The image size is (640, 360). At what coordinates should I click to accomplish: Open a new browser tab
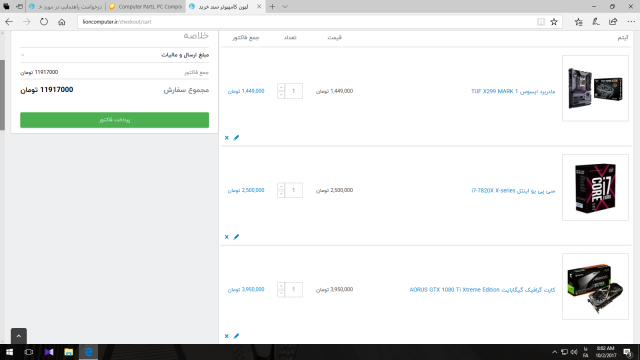272,7
